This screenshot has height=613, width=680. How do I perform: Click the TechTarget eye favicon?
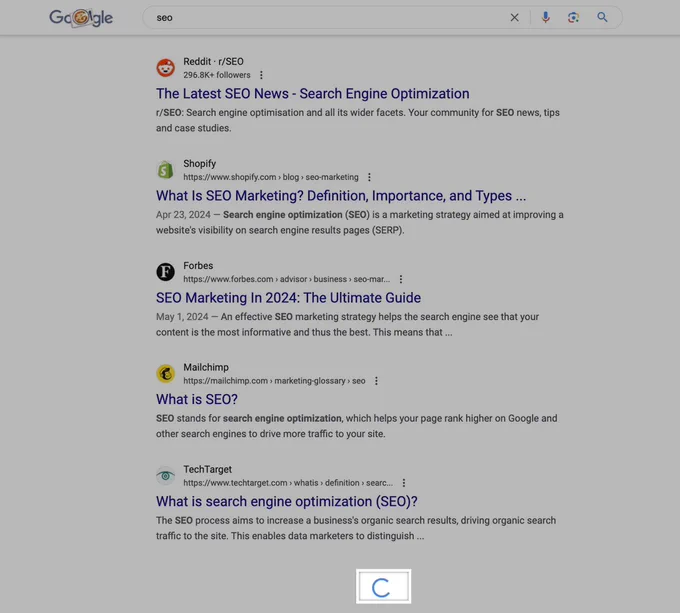click(x=166, y=476)
